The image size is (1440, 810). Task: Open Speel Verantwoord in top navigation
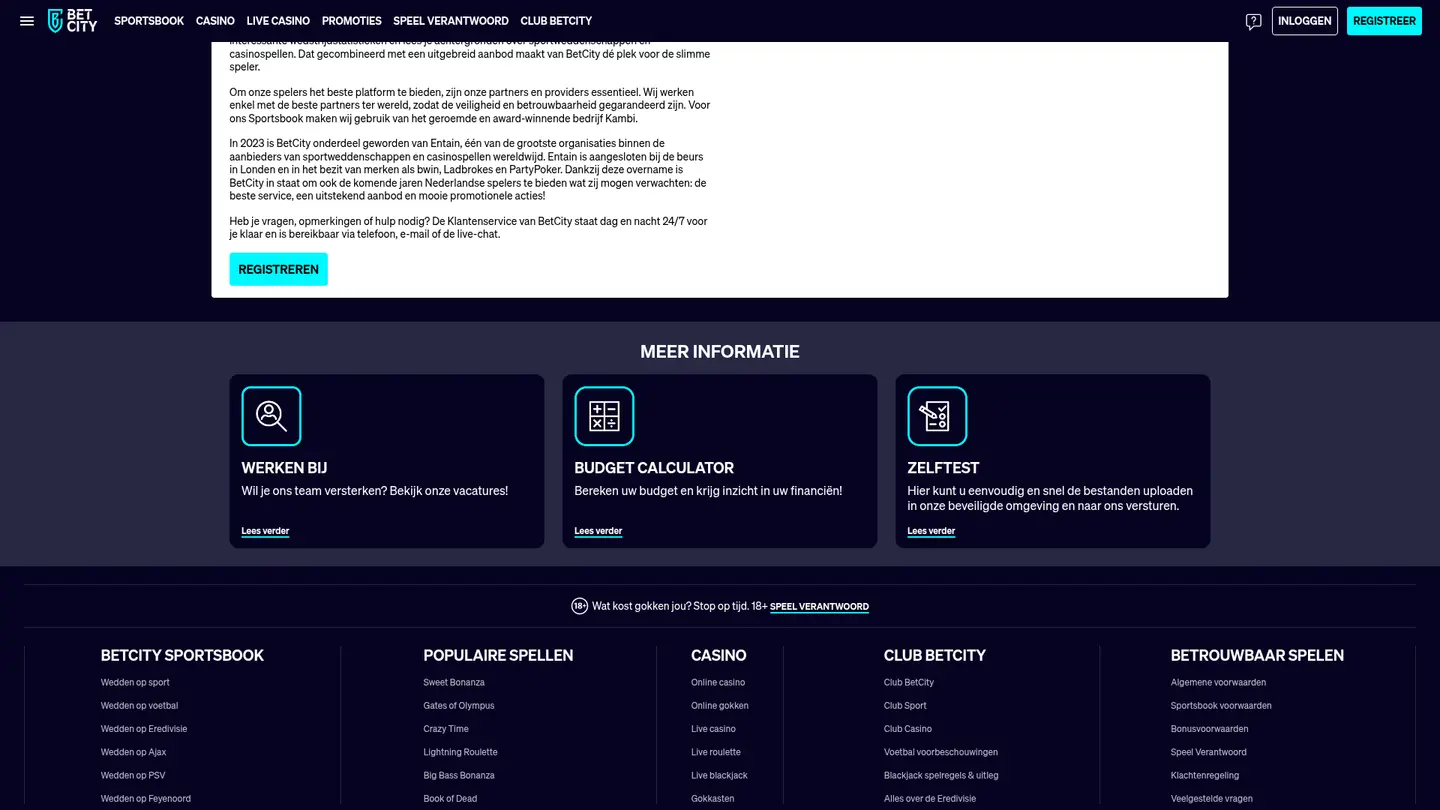point(451,21)
